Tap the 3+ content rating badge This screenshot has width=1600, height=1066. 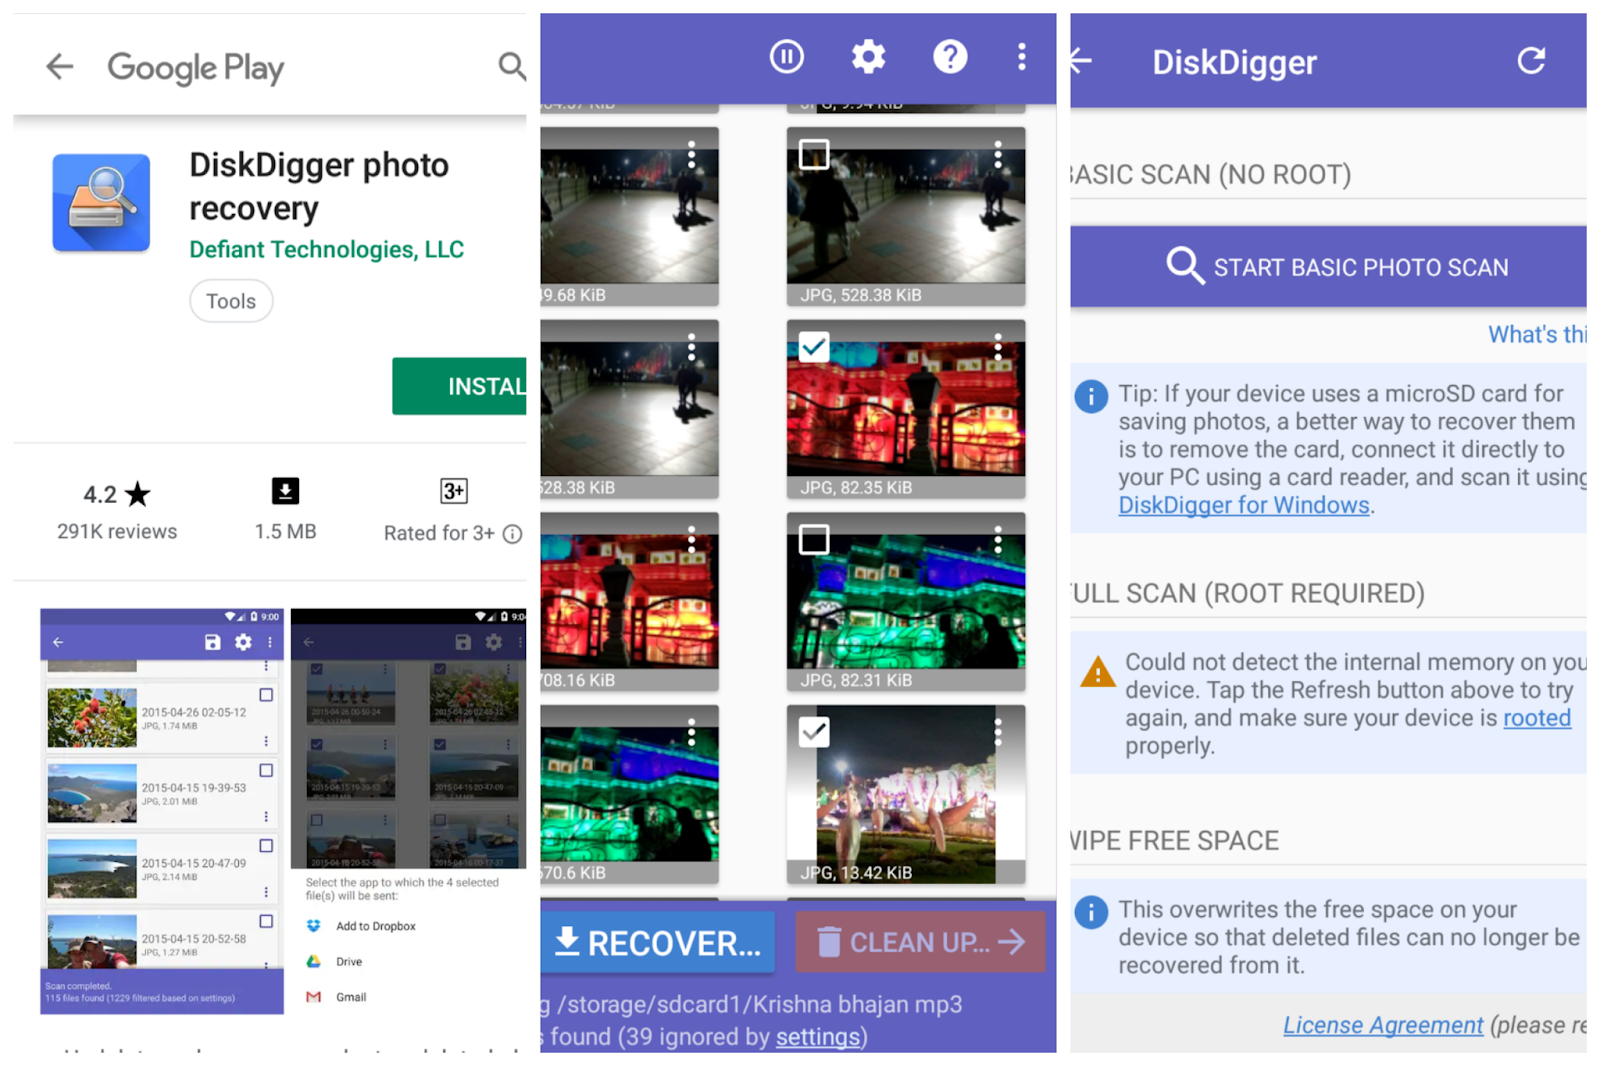pyautogui.click(x=454, y=491)
